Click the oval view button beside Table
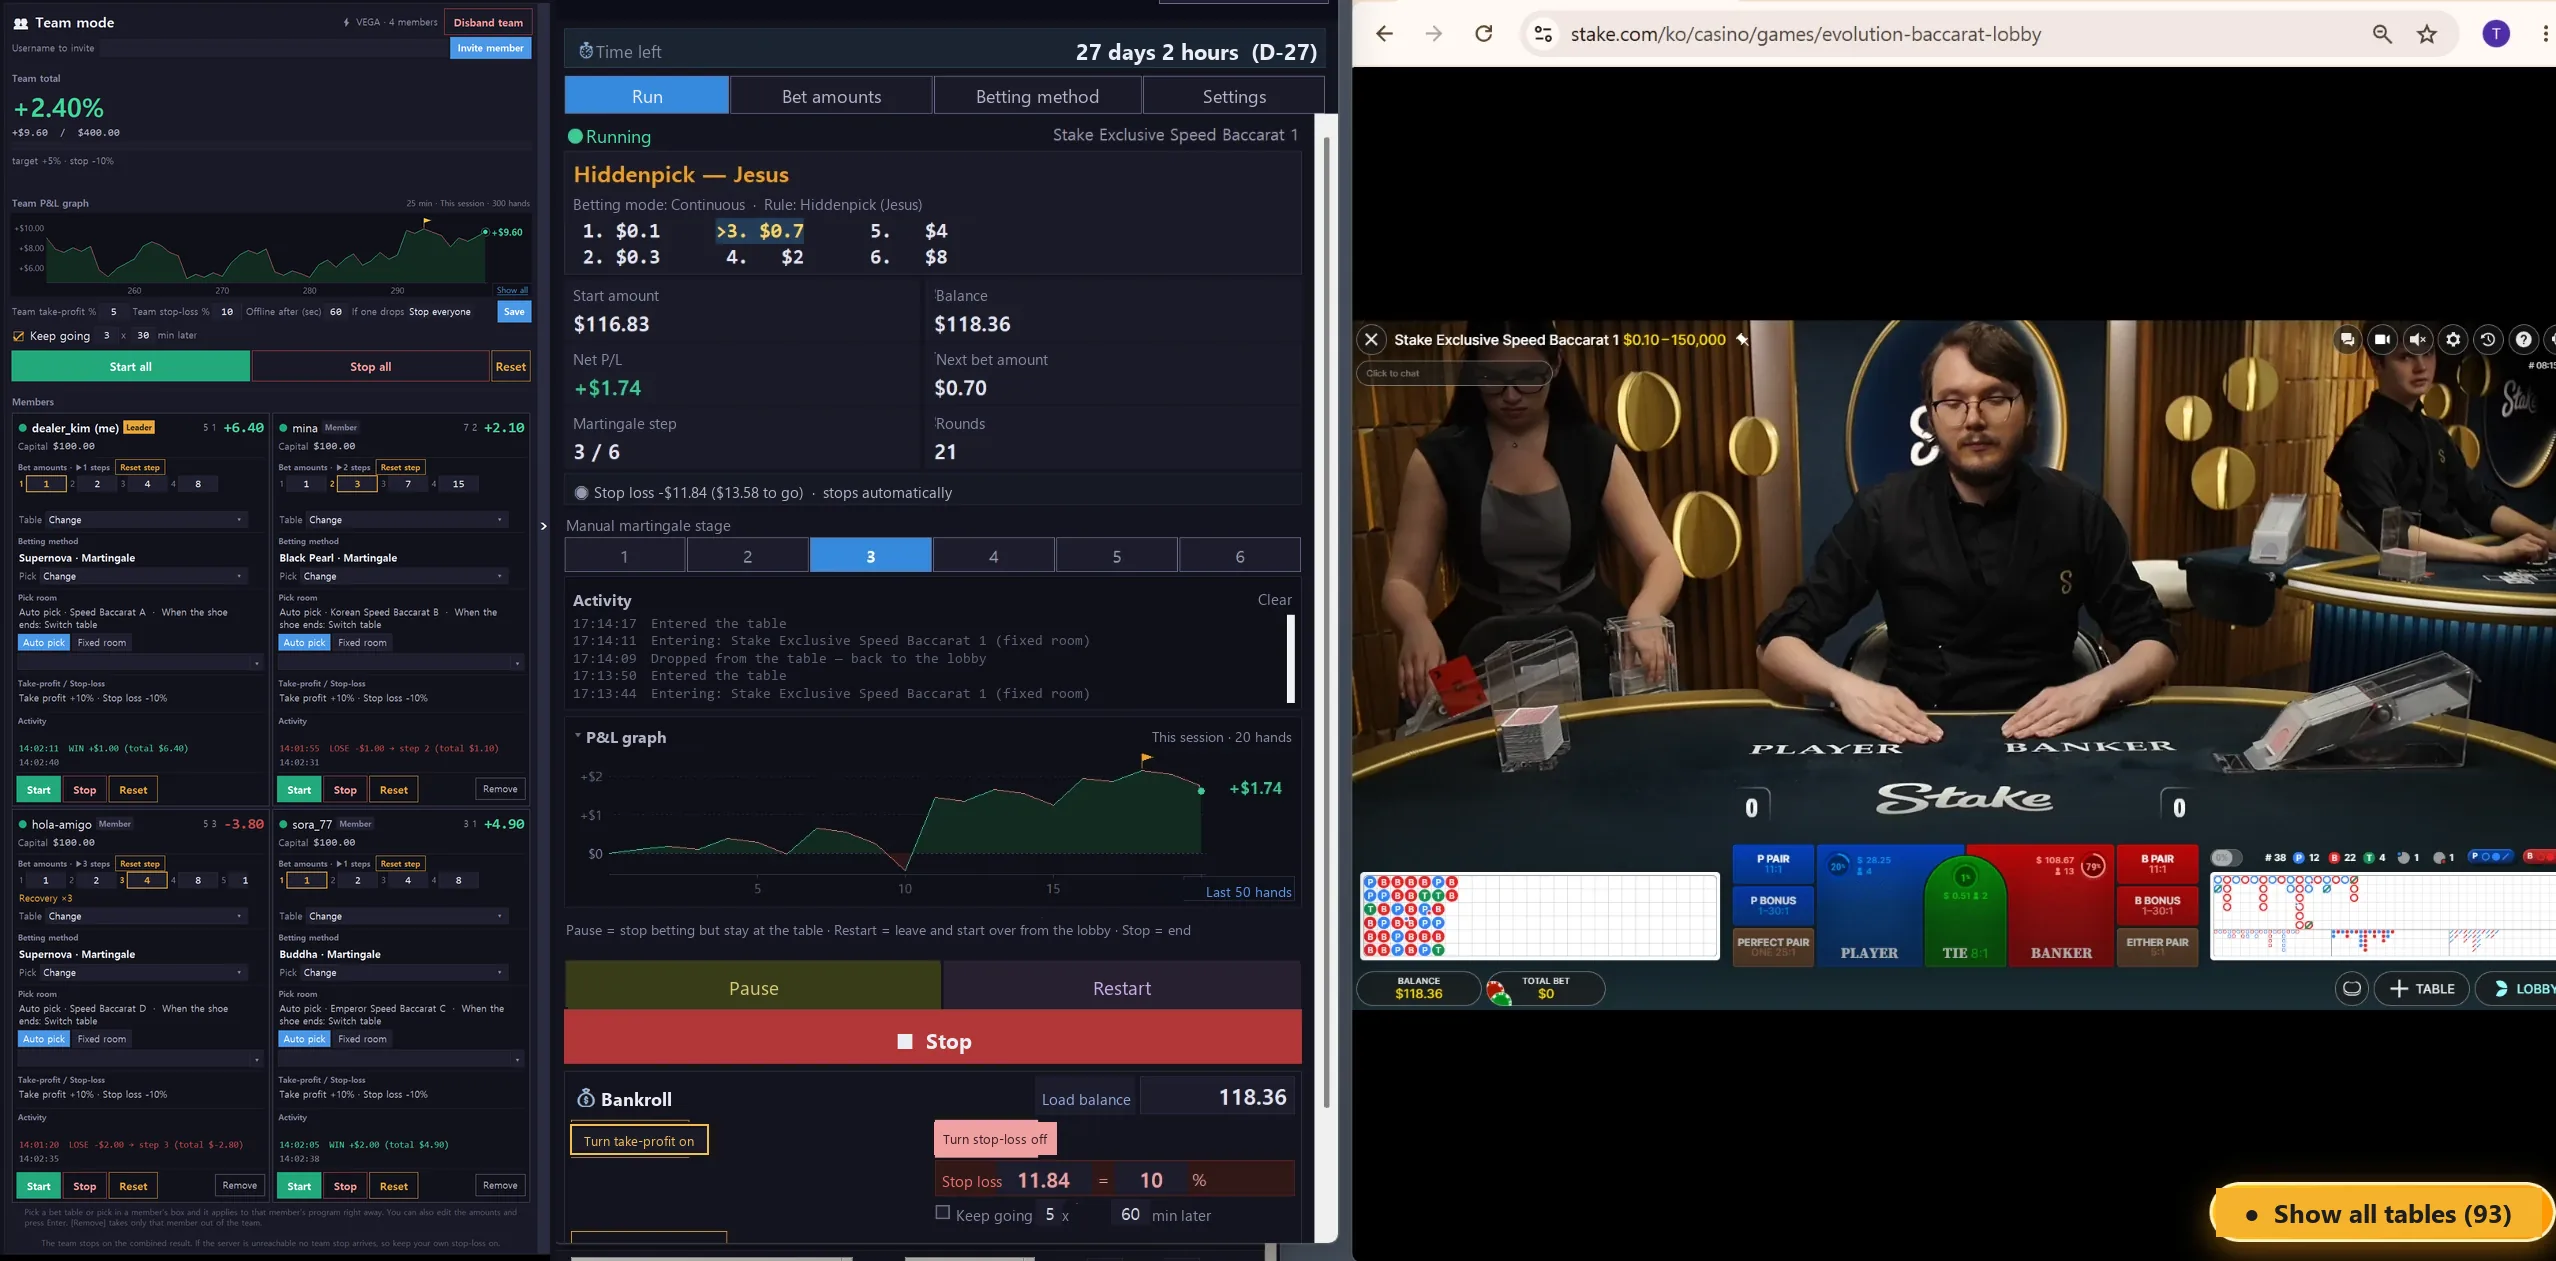Screen dimensions: 2556x1261 [2352, 989]
